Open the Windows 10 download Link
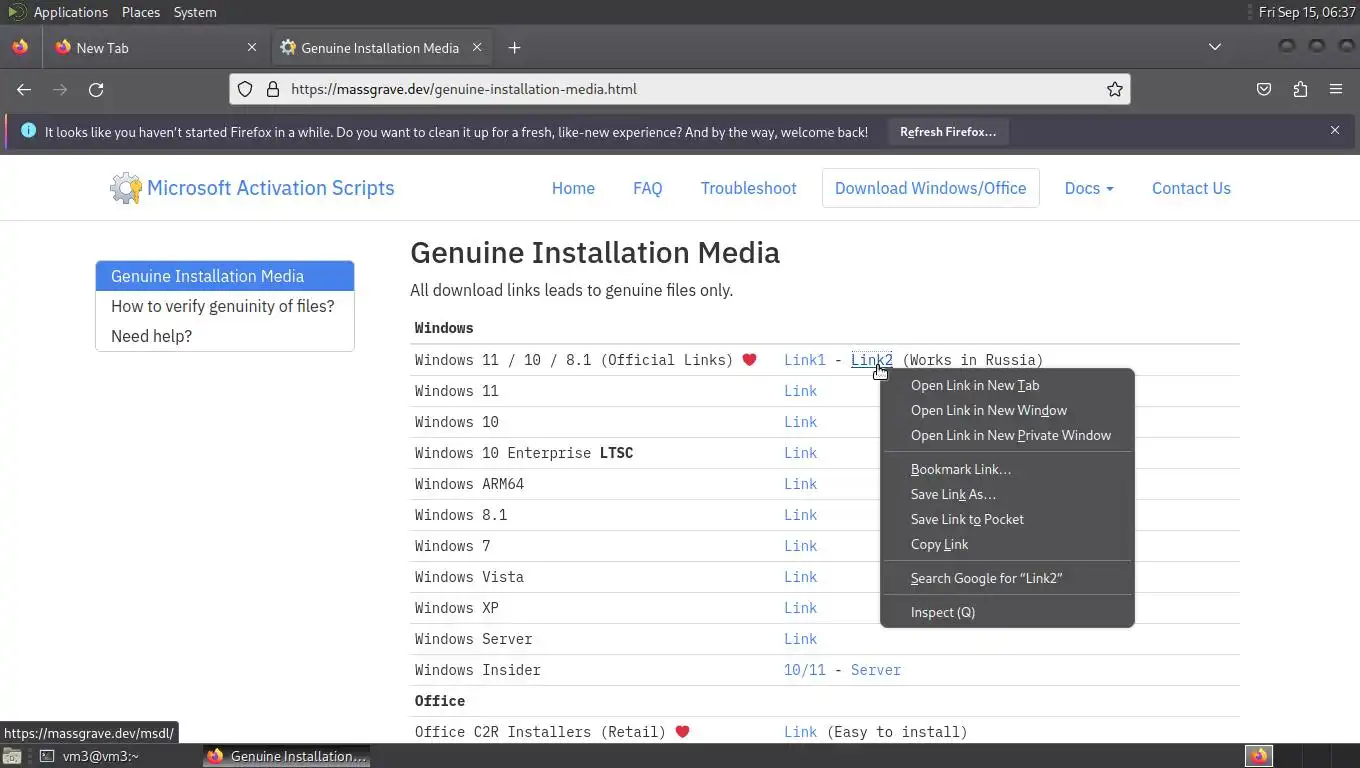Viewport: 1360px width, 768px height. [x=800, y=422]
